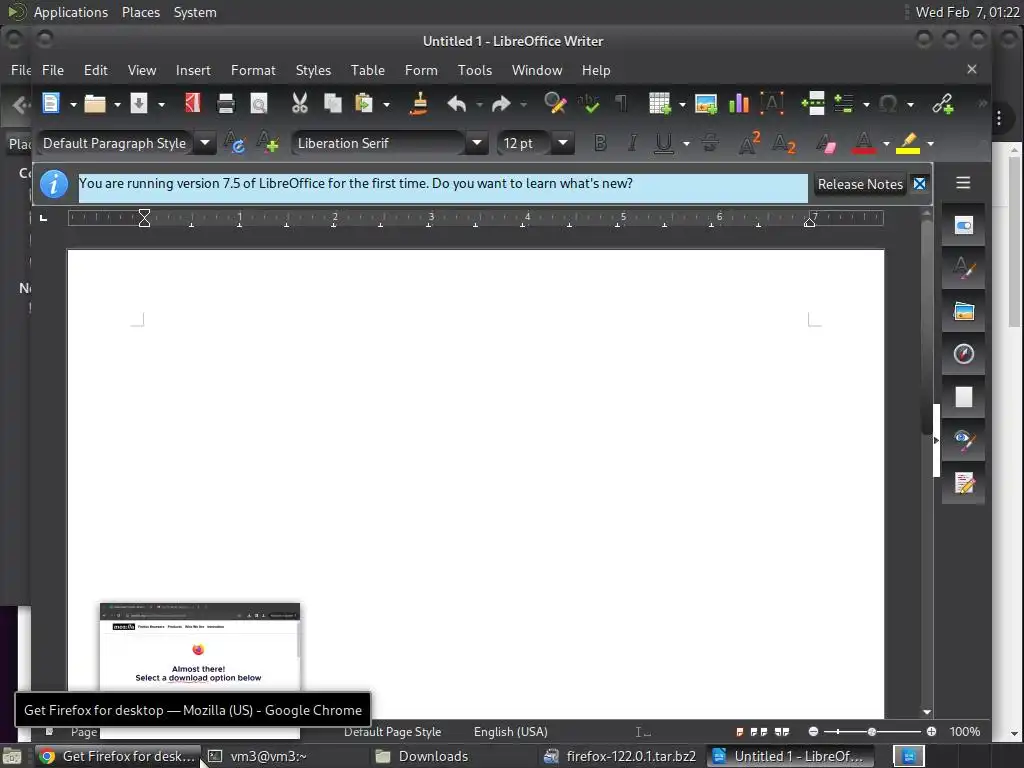Toggle Strikethrough formatting
This screenshot has height=768, width=1024.
pos(710,143)
